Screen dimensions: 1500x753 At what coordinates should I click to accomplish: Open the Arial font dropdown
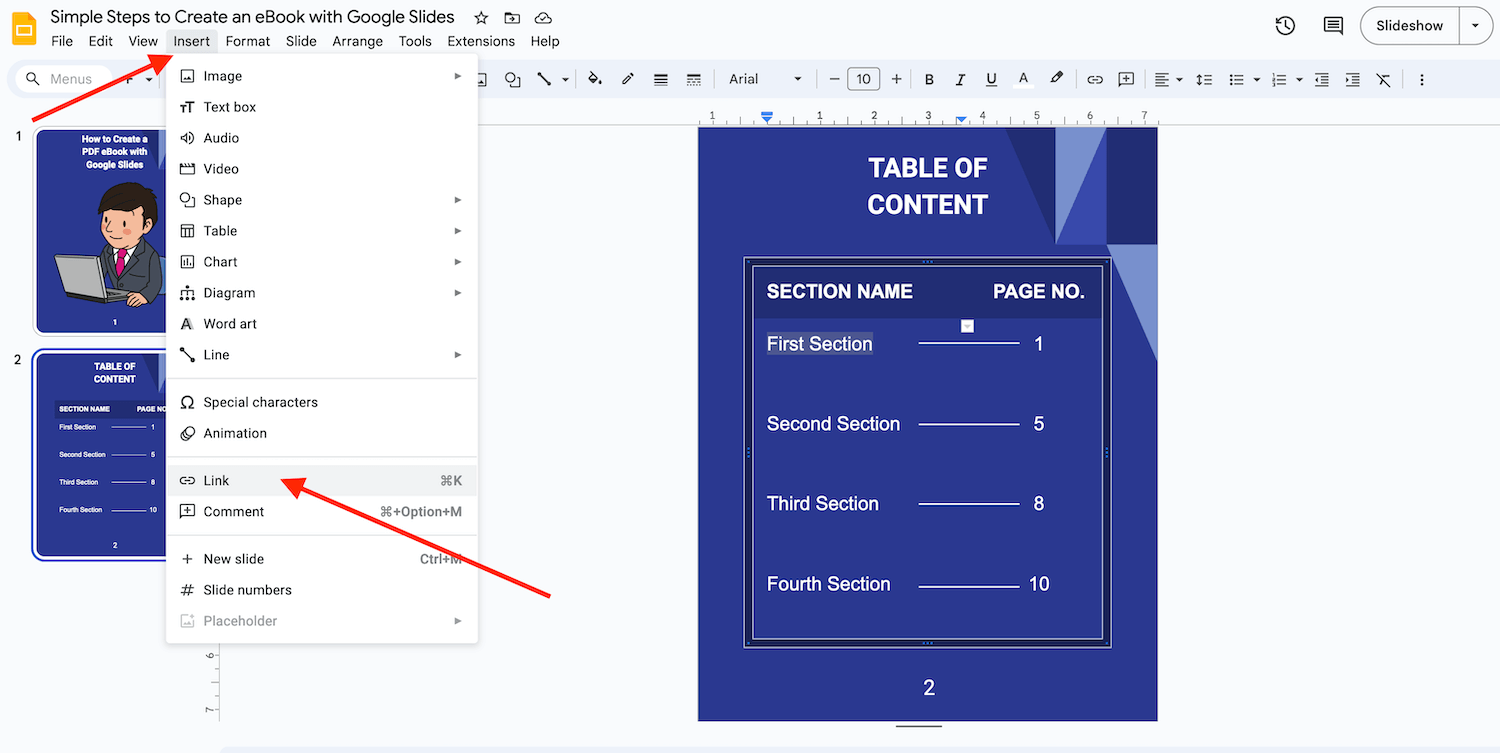pos(765,79)
